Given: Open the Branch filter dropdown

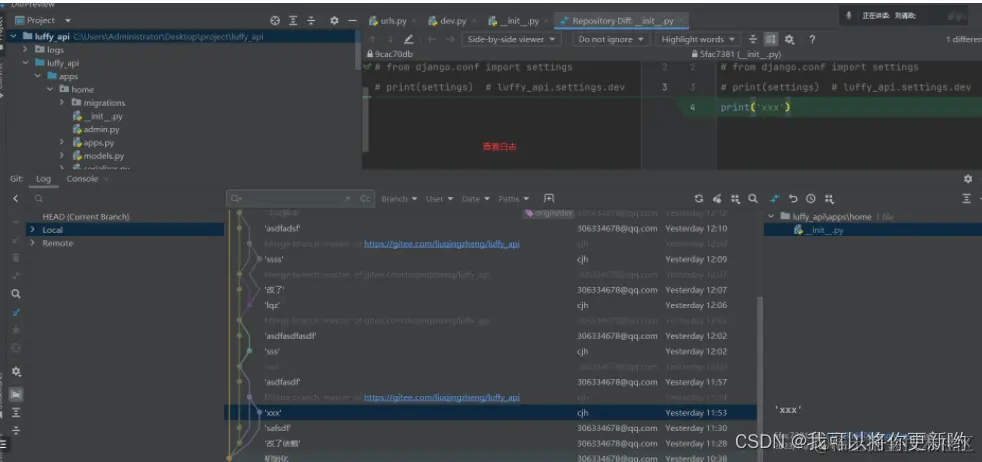Looking at the screenshot, I should coord(399,198).
